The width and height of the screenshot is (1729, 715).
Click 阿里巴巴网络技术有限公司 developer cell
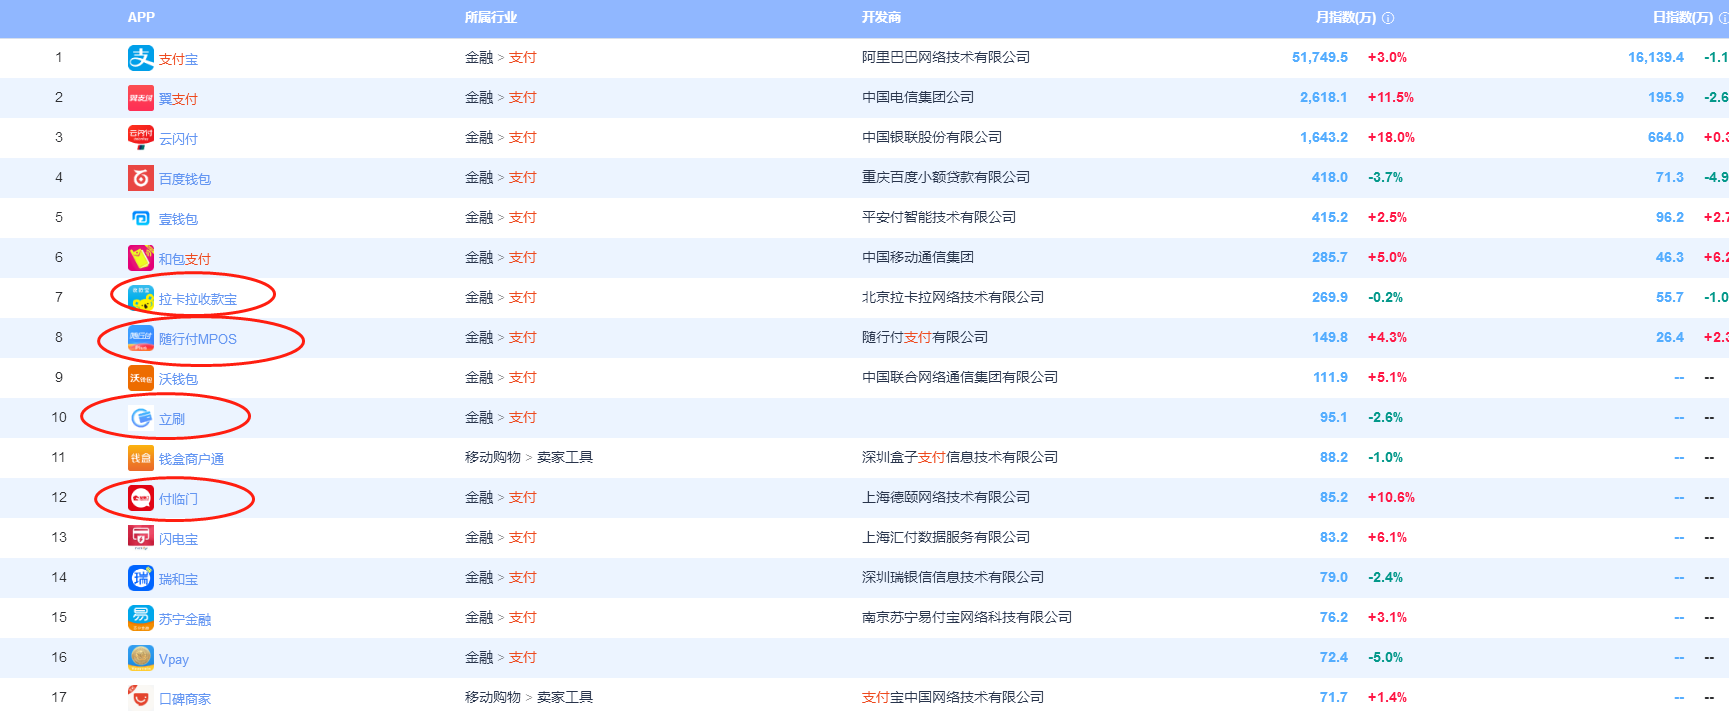click(x=946, y=57)
